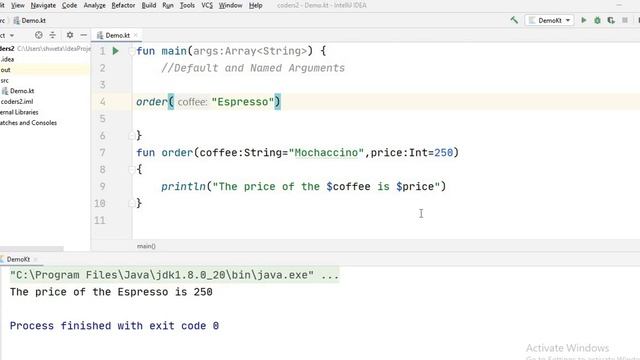The width and height of the screenshot is (640, 360).
Task: Open Project panel settings gear
Action: coord(70,35)
